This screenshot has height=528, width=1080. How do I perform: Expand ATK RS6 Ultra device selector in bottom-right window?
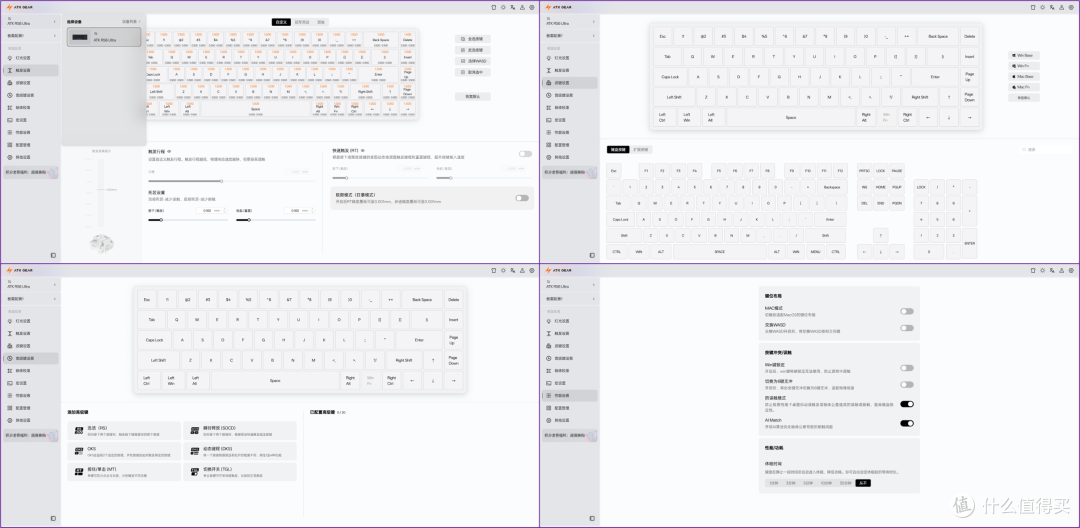click(570, 284)
